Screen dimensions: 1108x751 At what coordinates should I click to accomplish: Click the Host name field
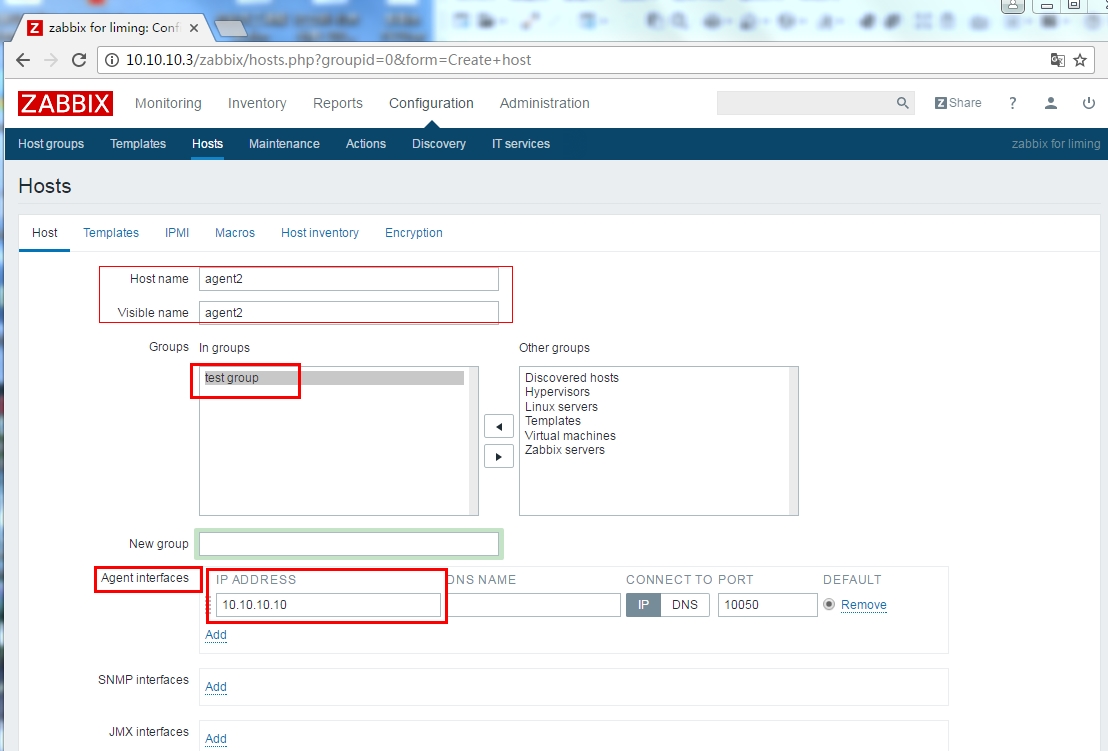(x=348, y=279)
